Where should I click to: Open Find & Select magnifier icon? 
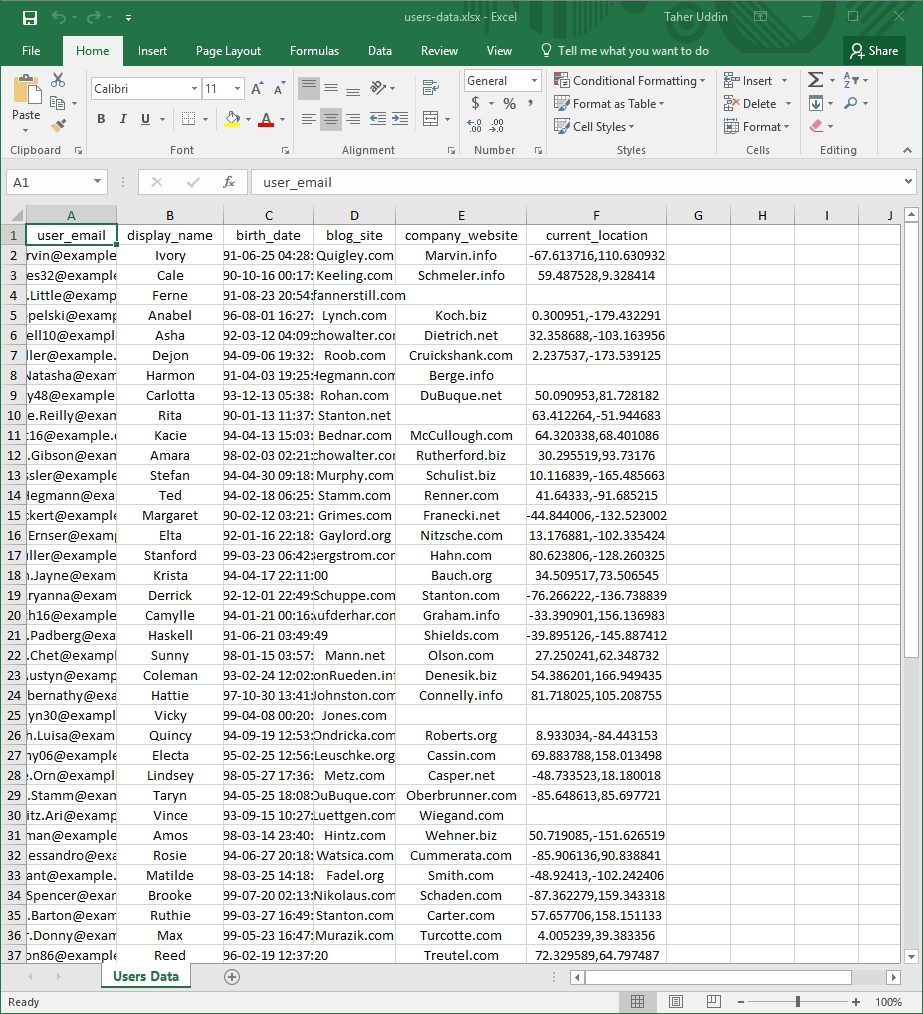point(851,103)
